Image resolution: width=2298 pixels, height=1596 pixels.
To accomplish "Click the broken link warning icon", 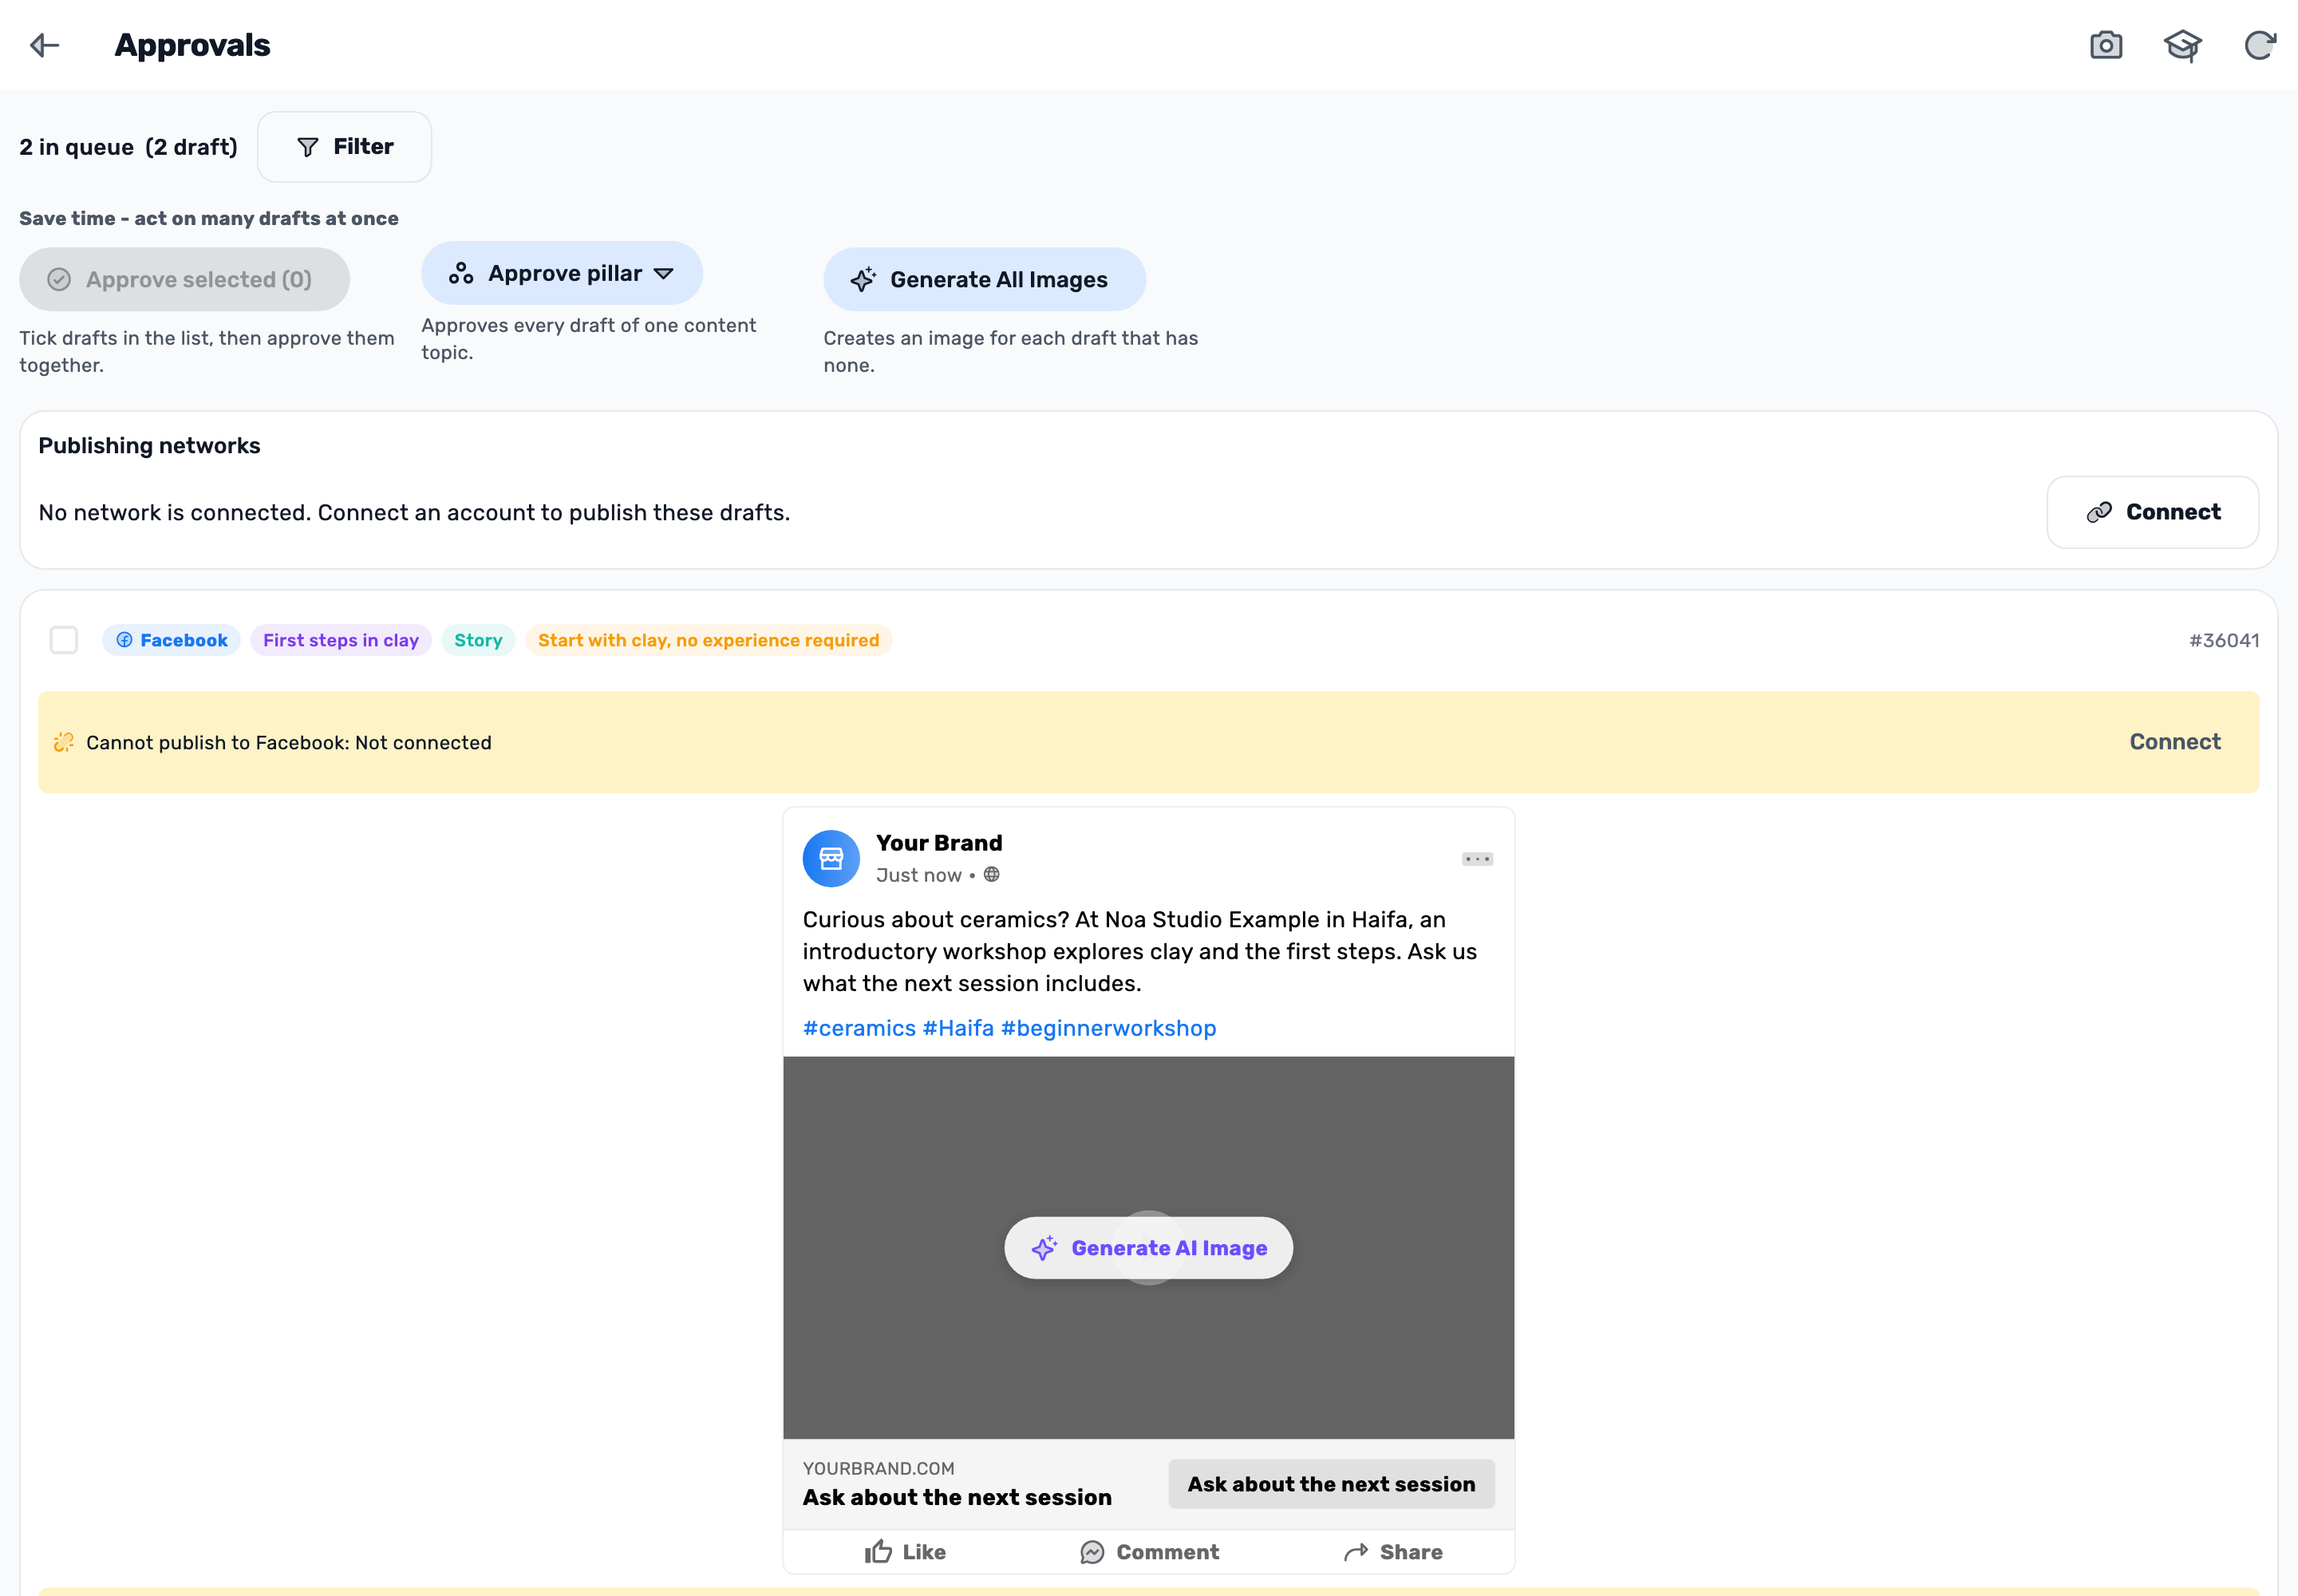I will click(64, 742).
